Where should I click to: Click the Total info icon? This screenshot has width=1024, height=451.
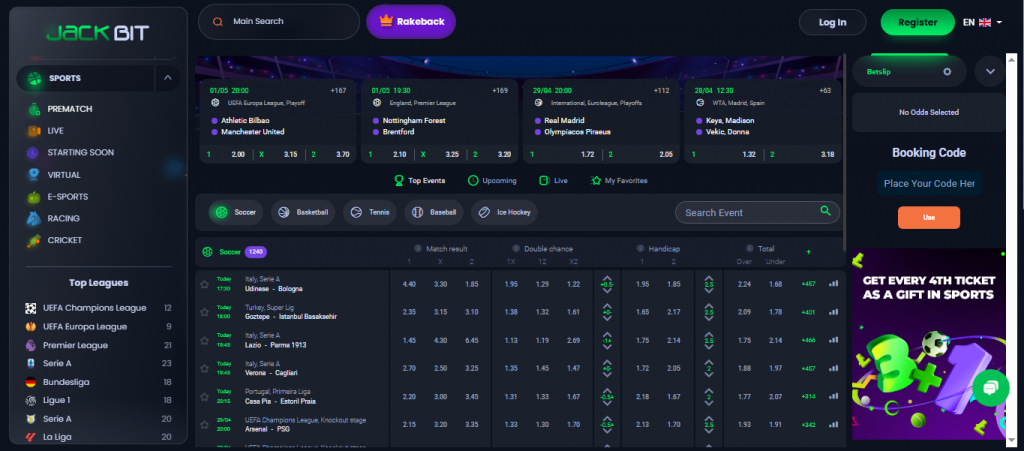coord(750,249)
